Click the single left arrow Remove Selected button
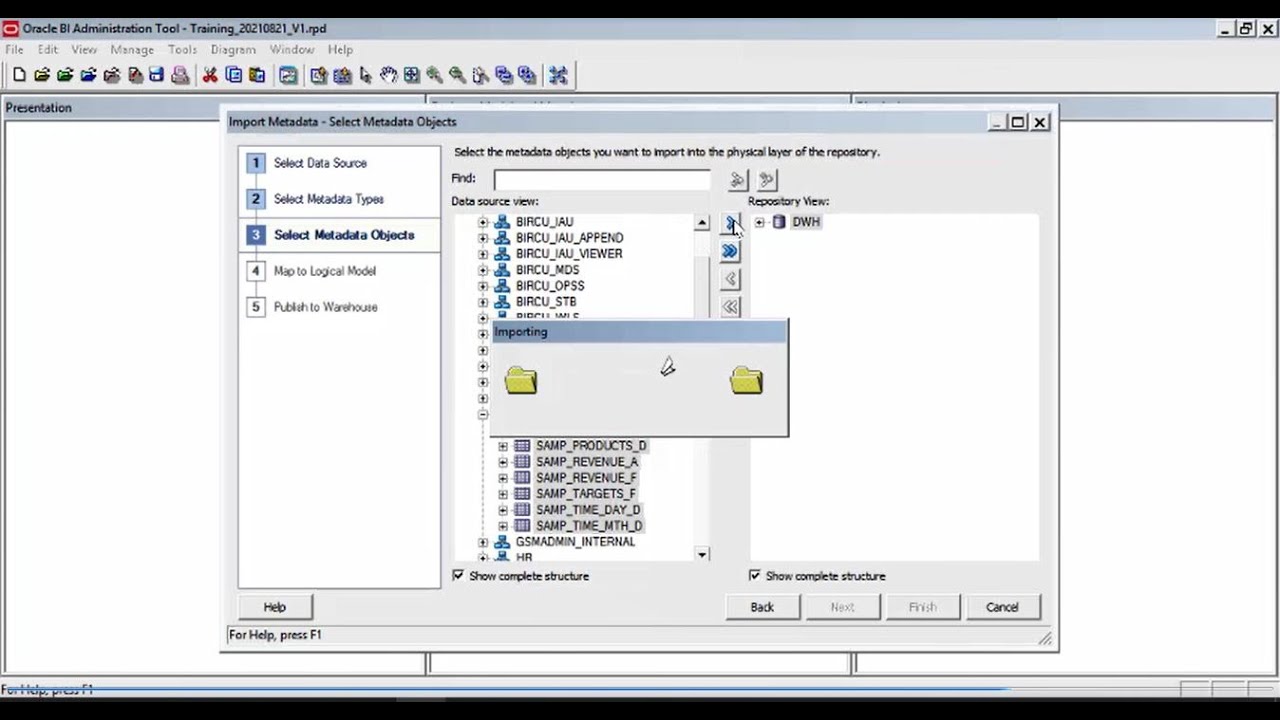Image resolution: width=1280 pixels, height=720 pixels. click(x=731, y=279)
